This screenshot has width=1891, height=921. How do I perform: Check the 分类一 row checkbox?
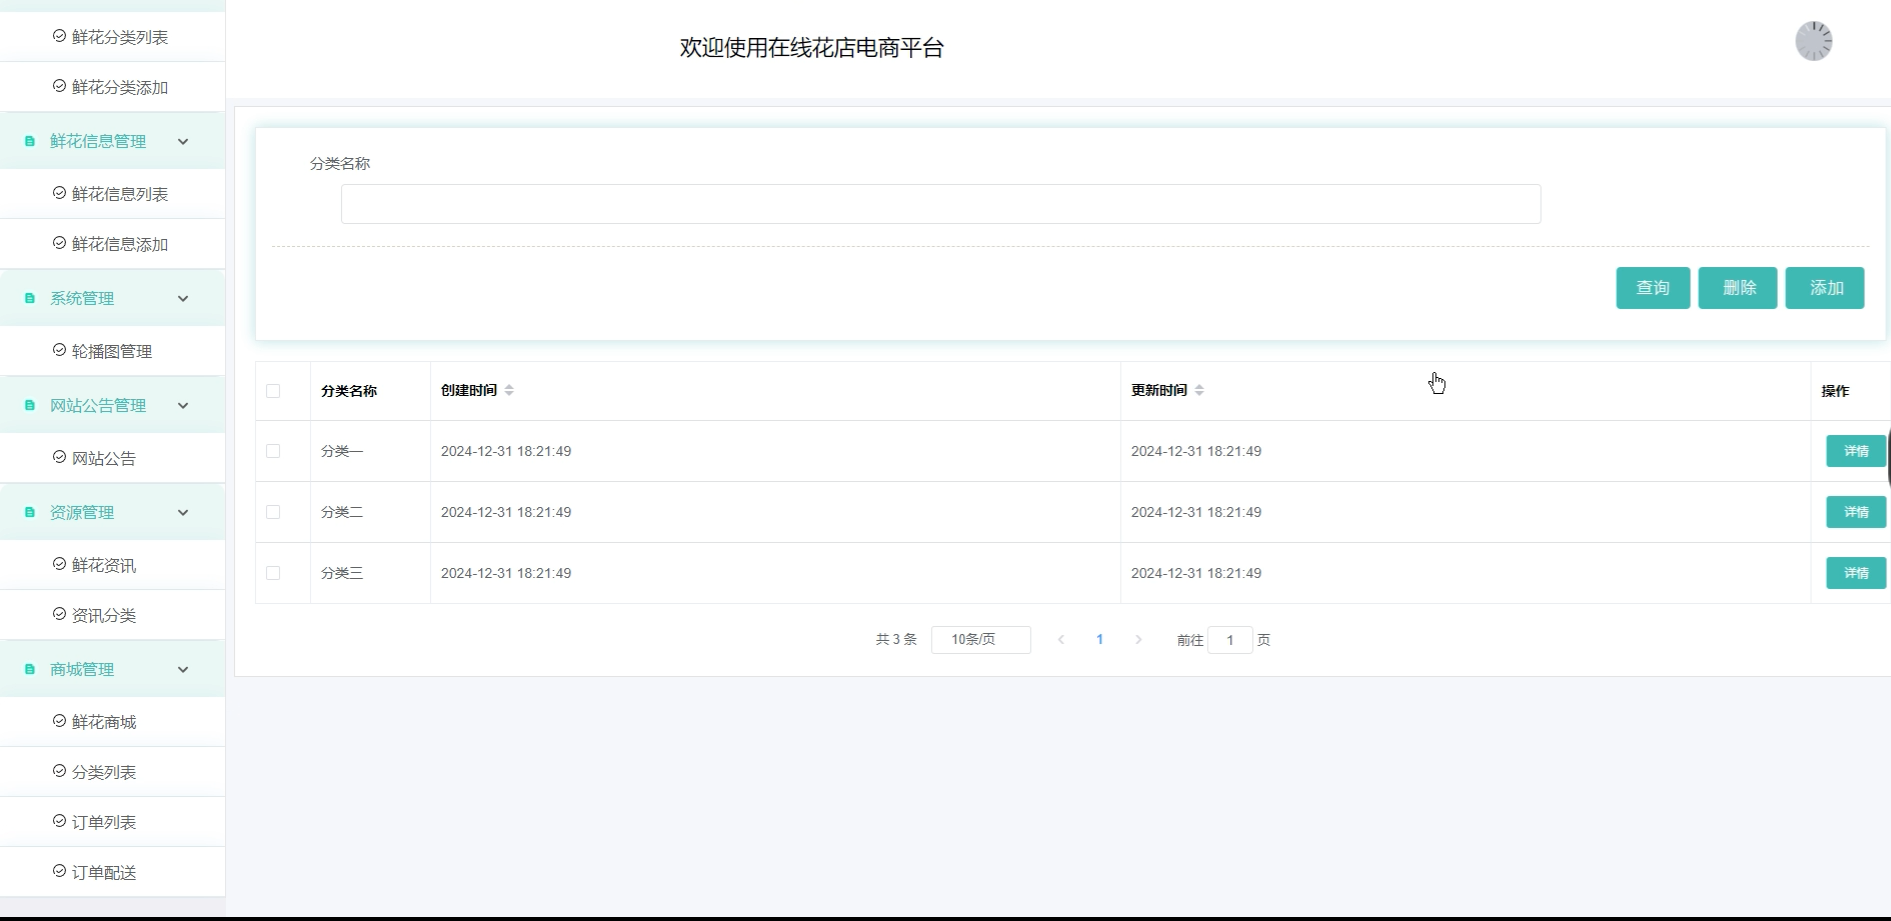click(x=273, y=451)
